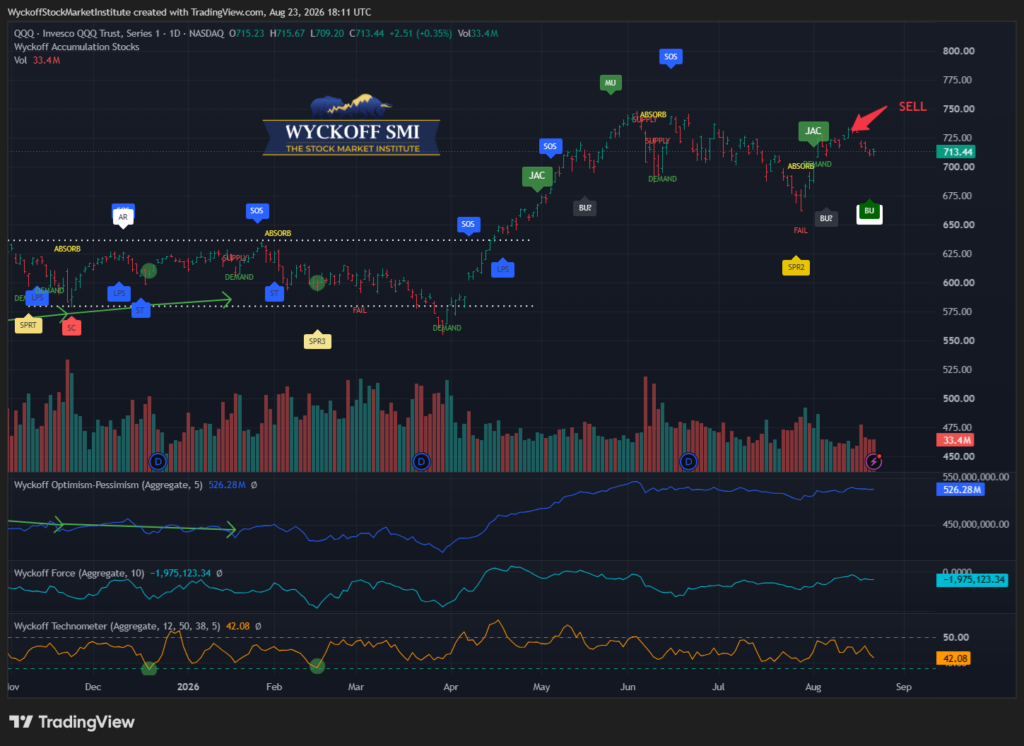The width and height of the screenshot is (1024, 746).
Task: Select the February ST label
Action: coord(274,293)
